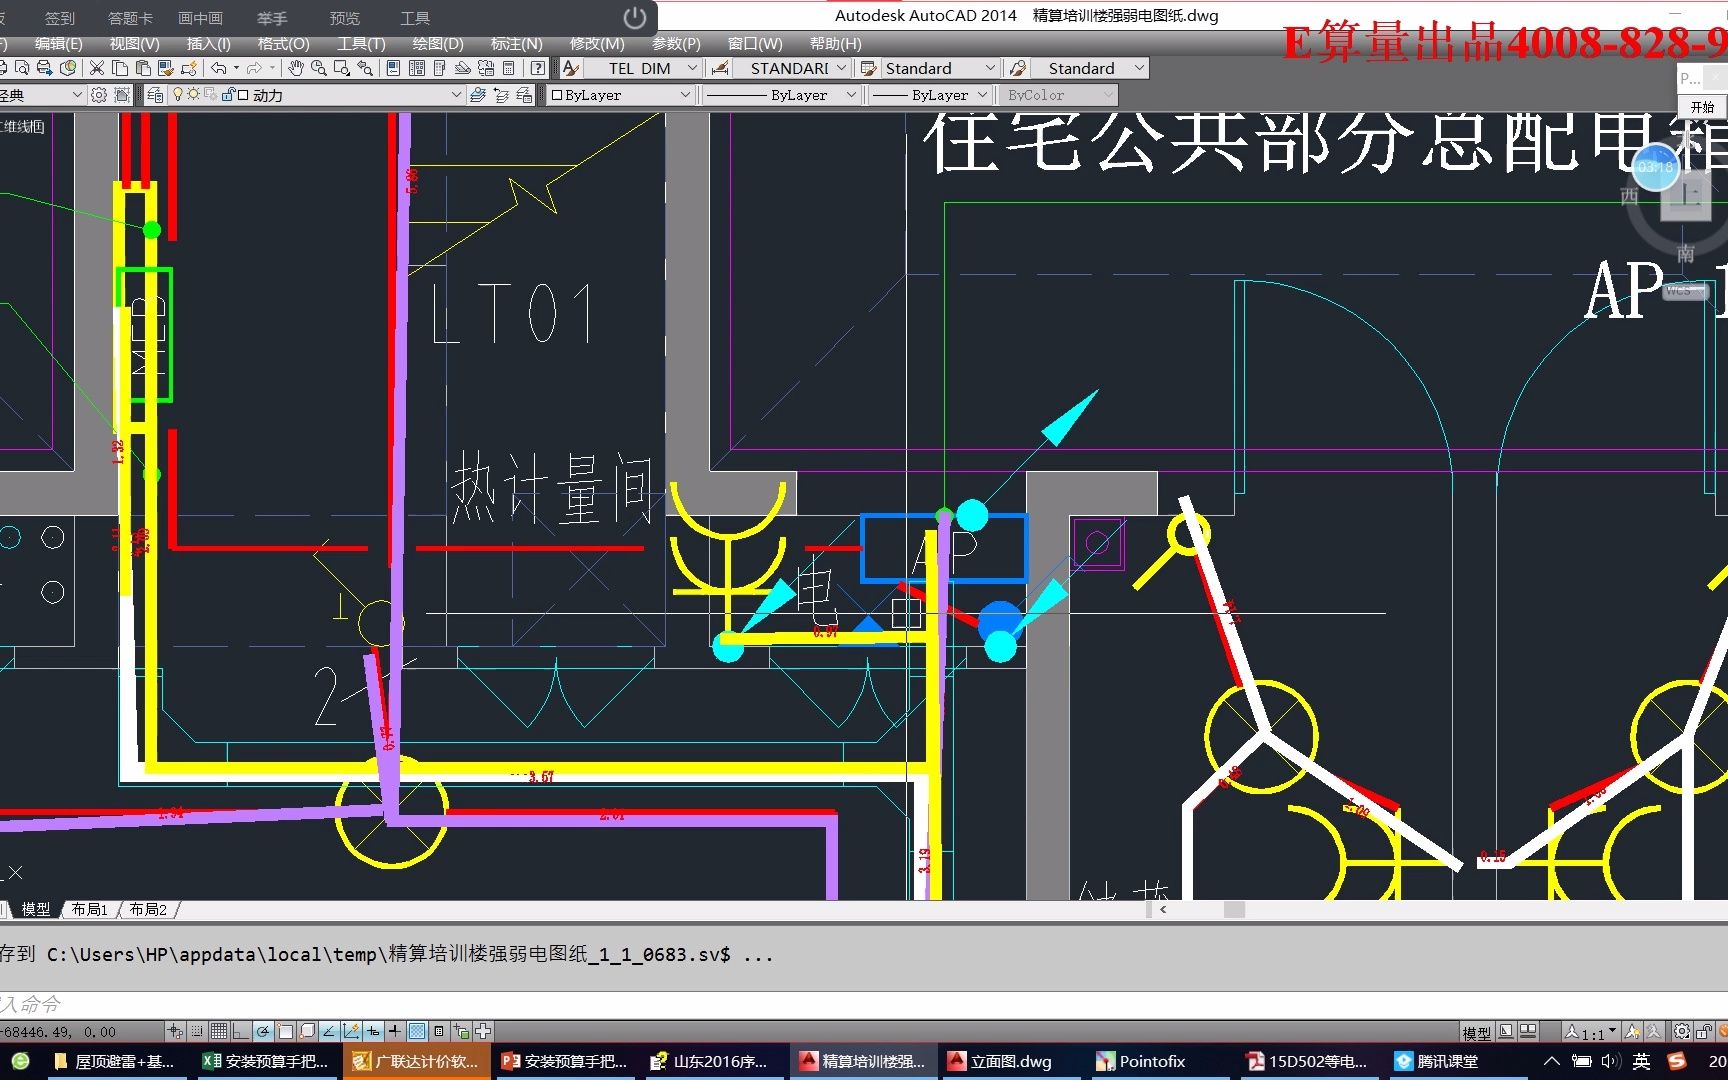Expand the Standard table style dropdown
Viewport: 1728px width, 1080px height.
pyautogui.click(x=990, y=68)
